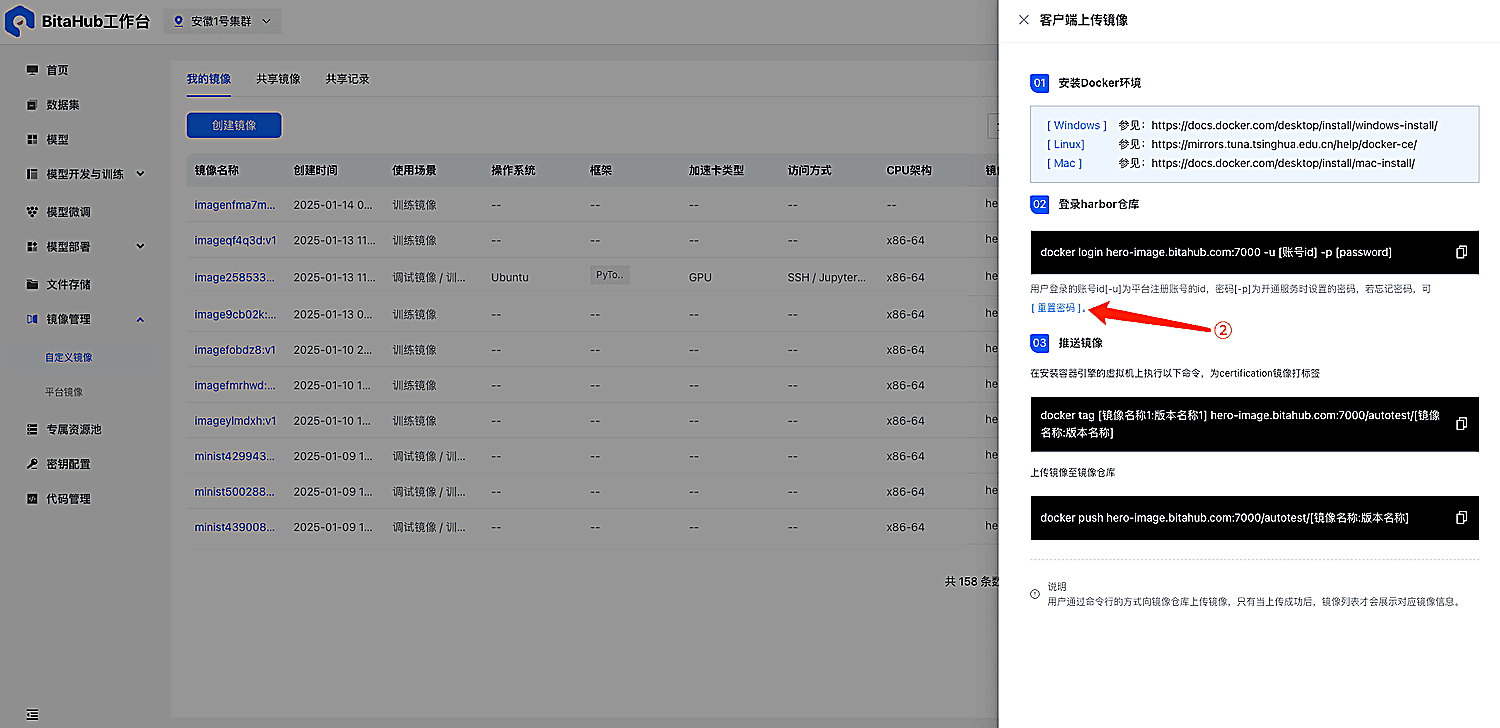
Task: Open image imageqf4q3d:v1 in table
Action: click(x=235, y=240)
